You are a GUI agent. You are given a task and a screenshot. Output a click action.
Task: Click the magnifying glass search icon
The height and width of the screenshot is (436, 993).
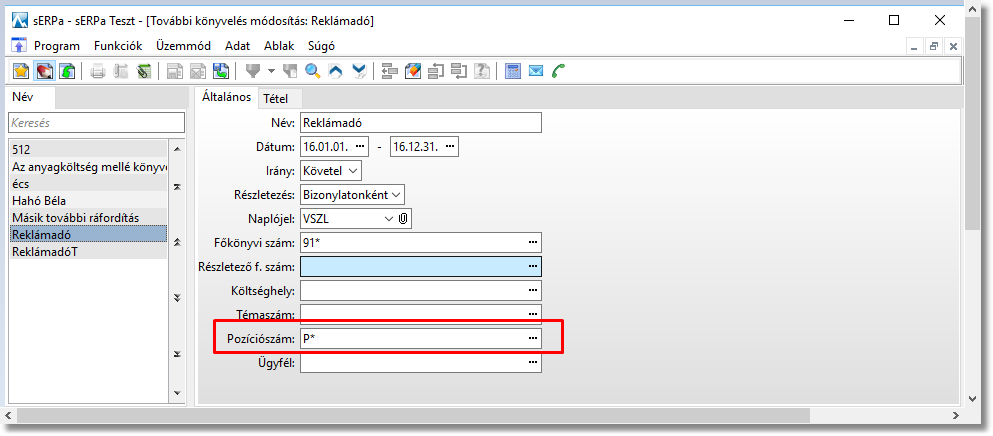click(312, 71)
